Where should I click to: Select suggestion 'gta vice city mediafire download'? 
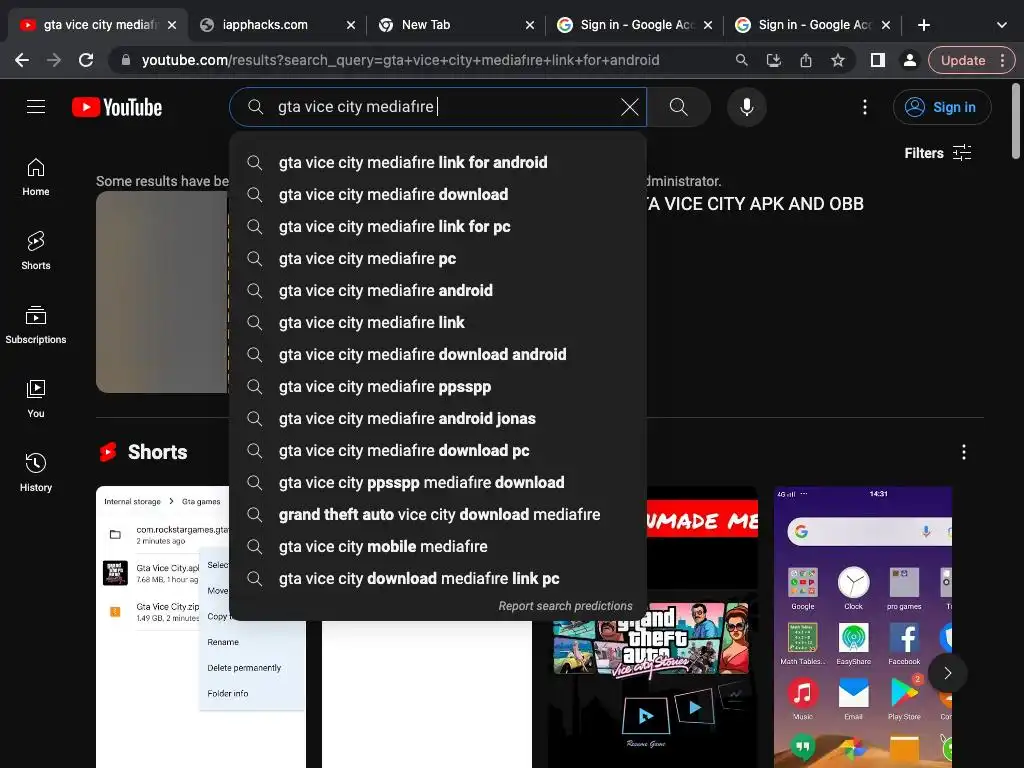438,195
